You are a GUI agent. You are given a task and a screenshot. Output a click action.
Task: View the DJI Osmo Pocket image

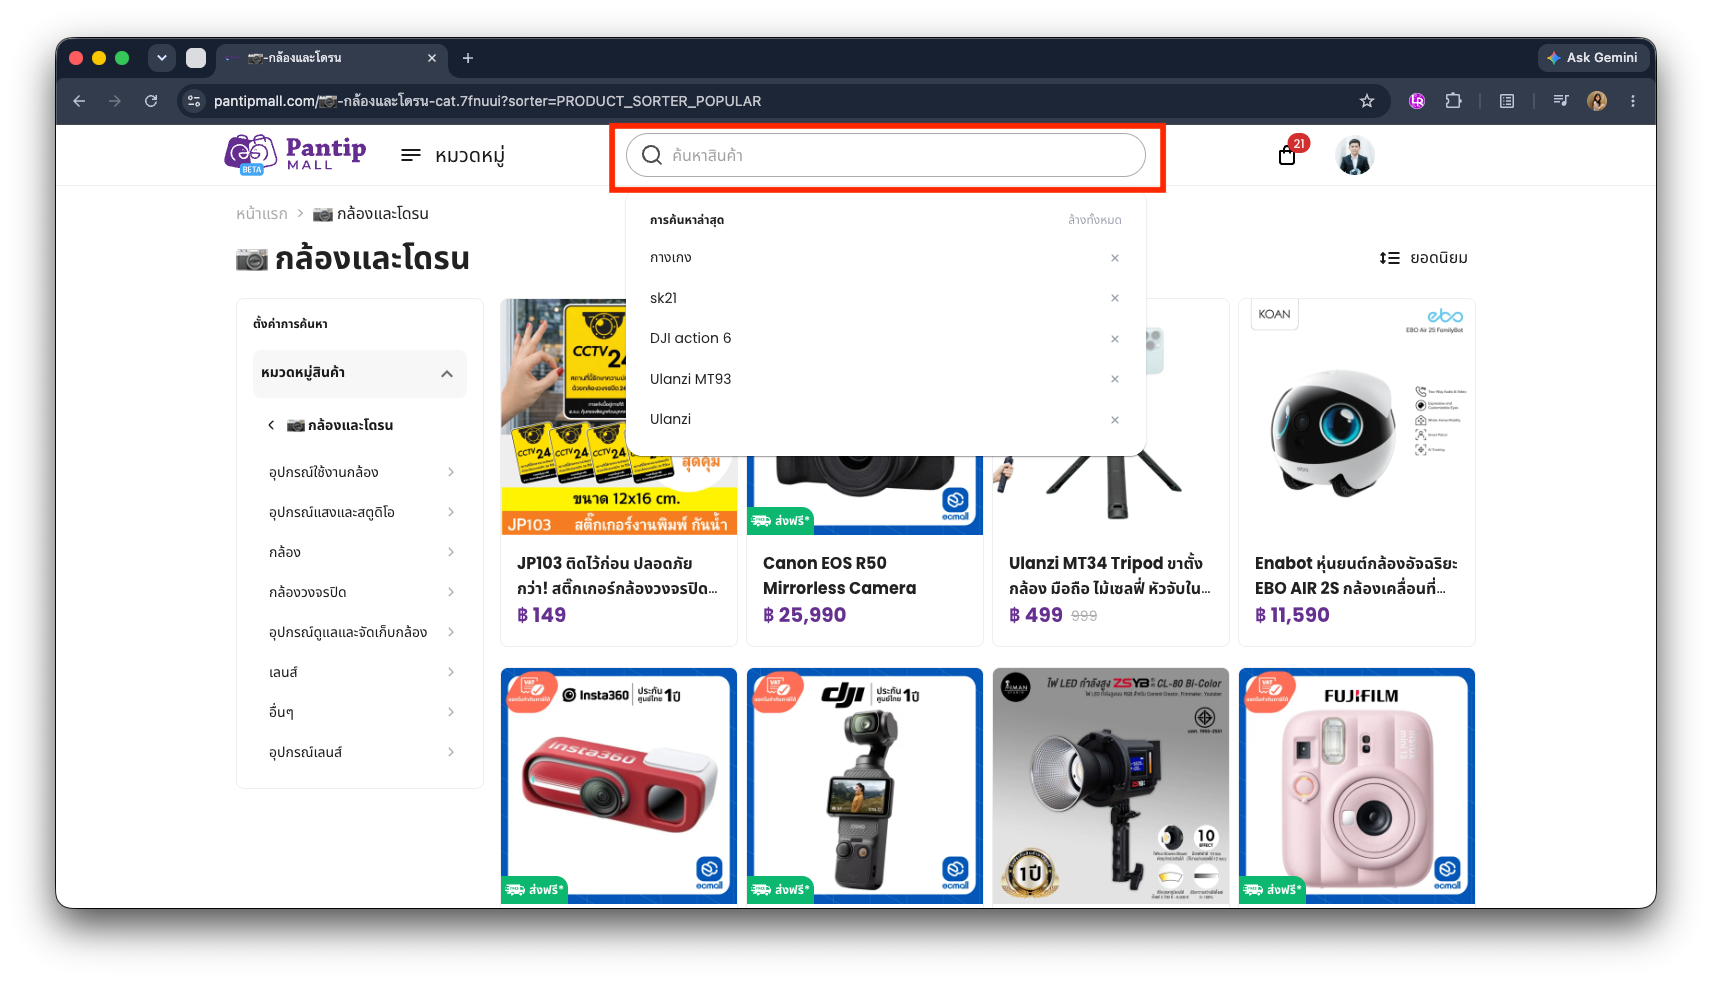[865, 786]
